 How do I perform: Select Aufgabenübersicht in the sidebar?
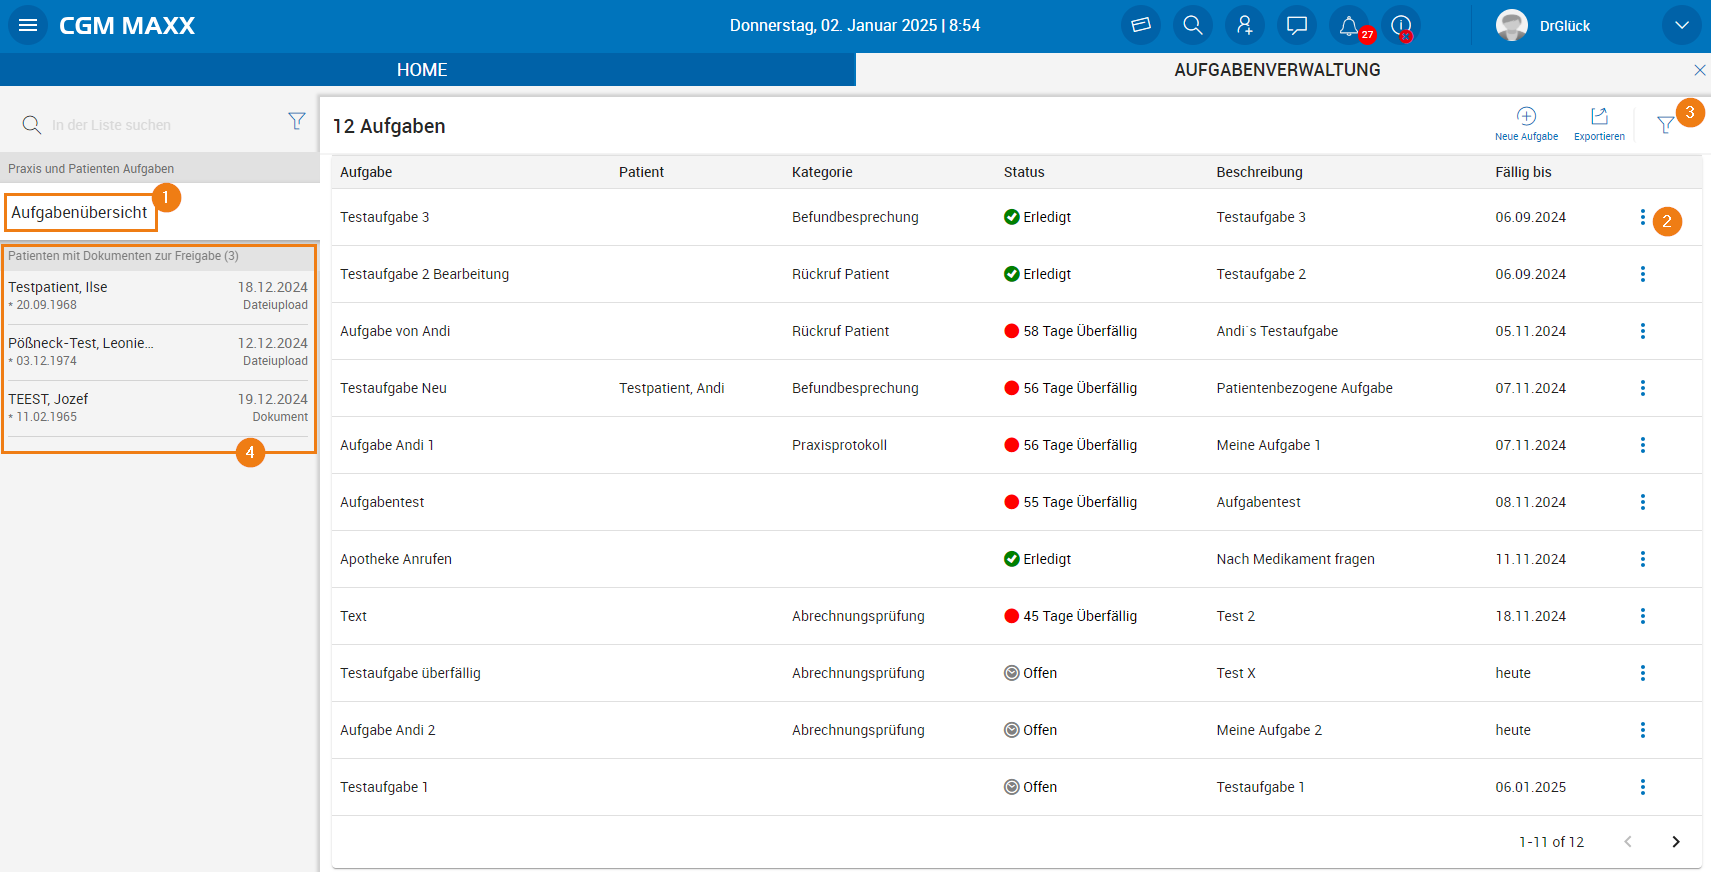point(80,212)
